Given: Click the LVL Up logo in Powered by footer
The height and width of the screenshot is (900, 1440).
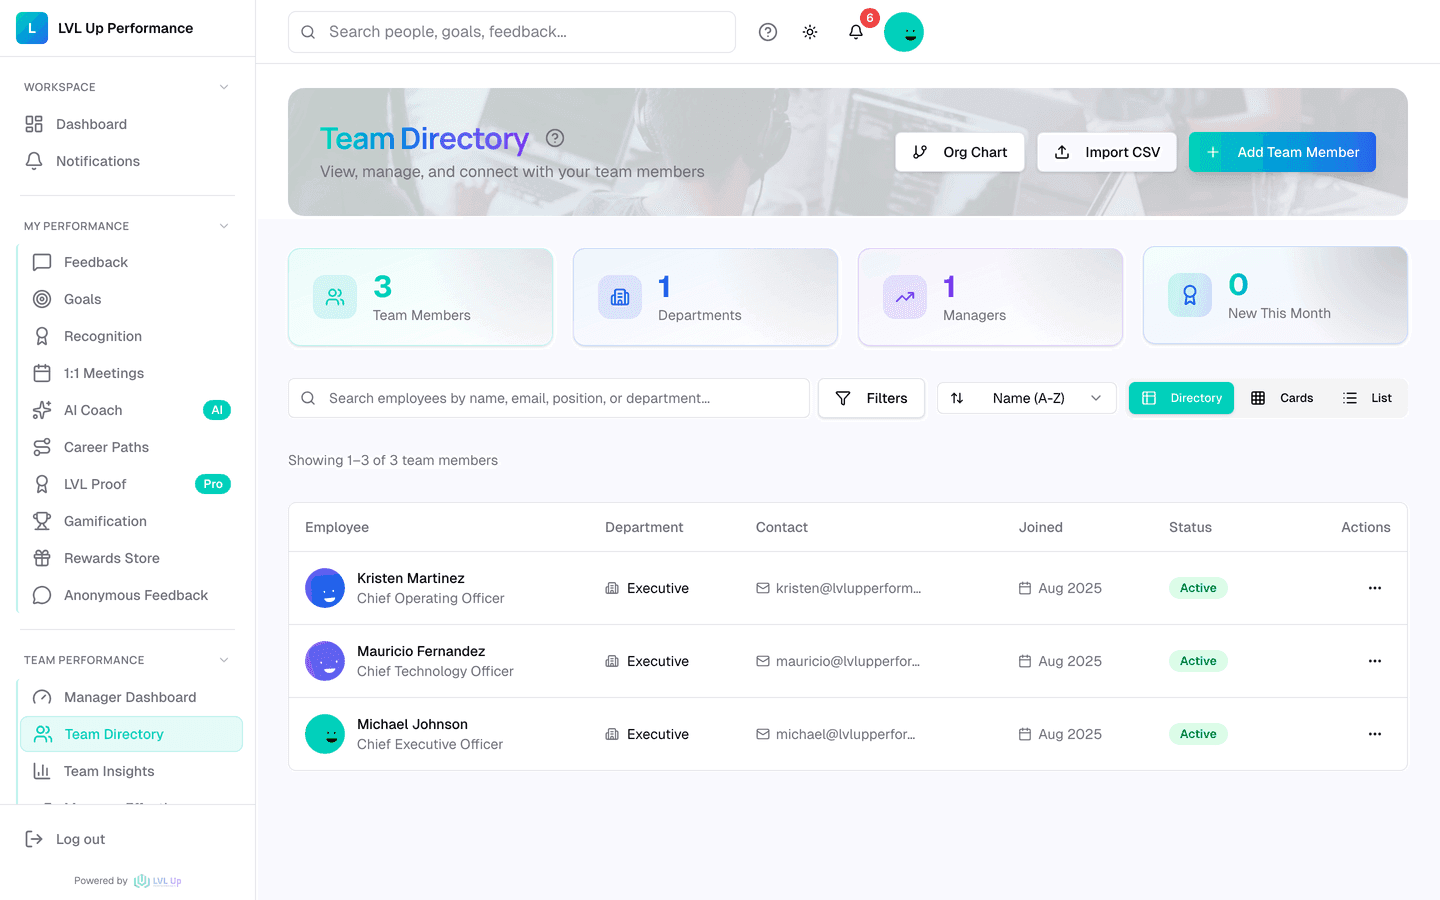Looking at the screenshot, I should coord(158,881).
